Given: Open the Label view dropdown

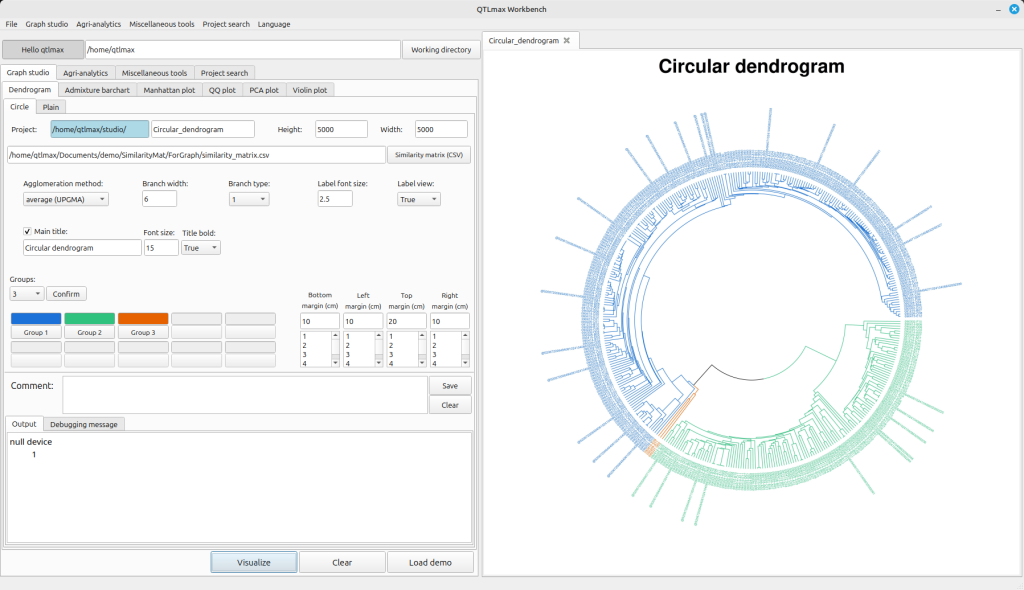Looking at the screenshot, I should [418, 199].
